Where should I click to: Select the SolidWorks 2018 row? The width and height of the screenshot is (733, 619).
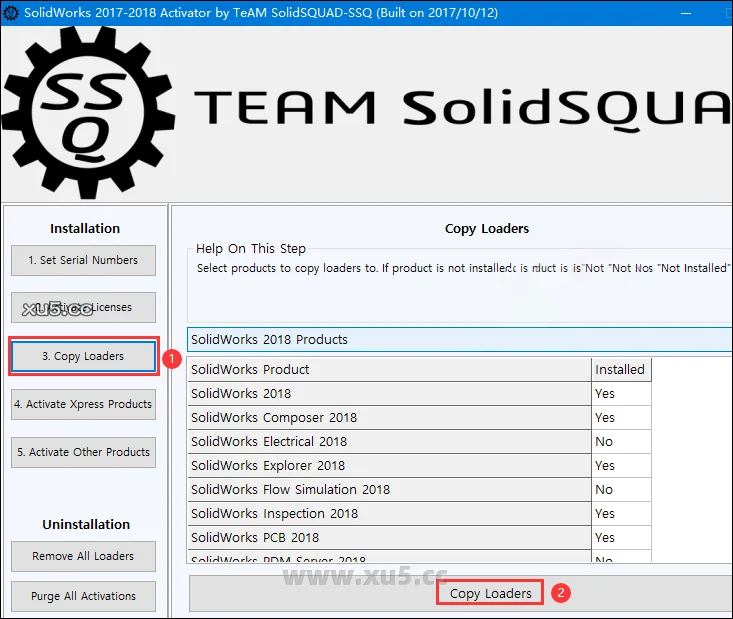point(389,393)
